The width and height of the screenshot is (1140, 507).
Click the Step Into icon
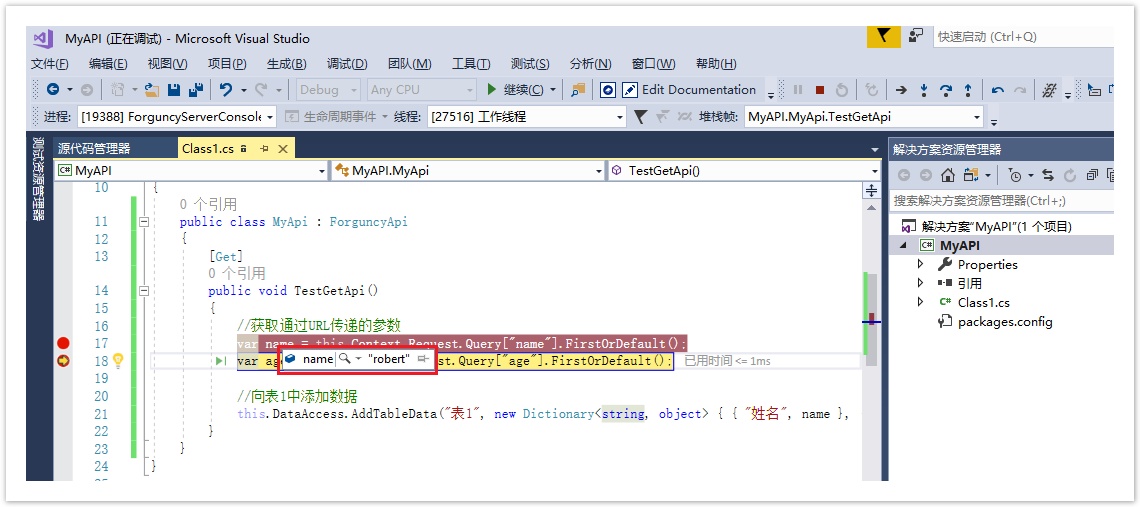pyautogui.click(x=924, y=90)
